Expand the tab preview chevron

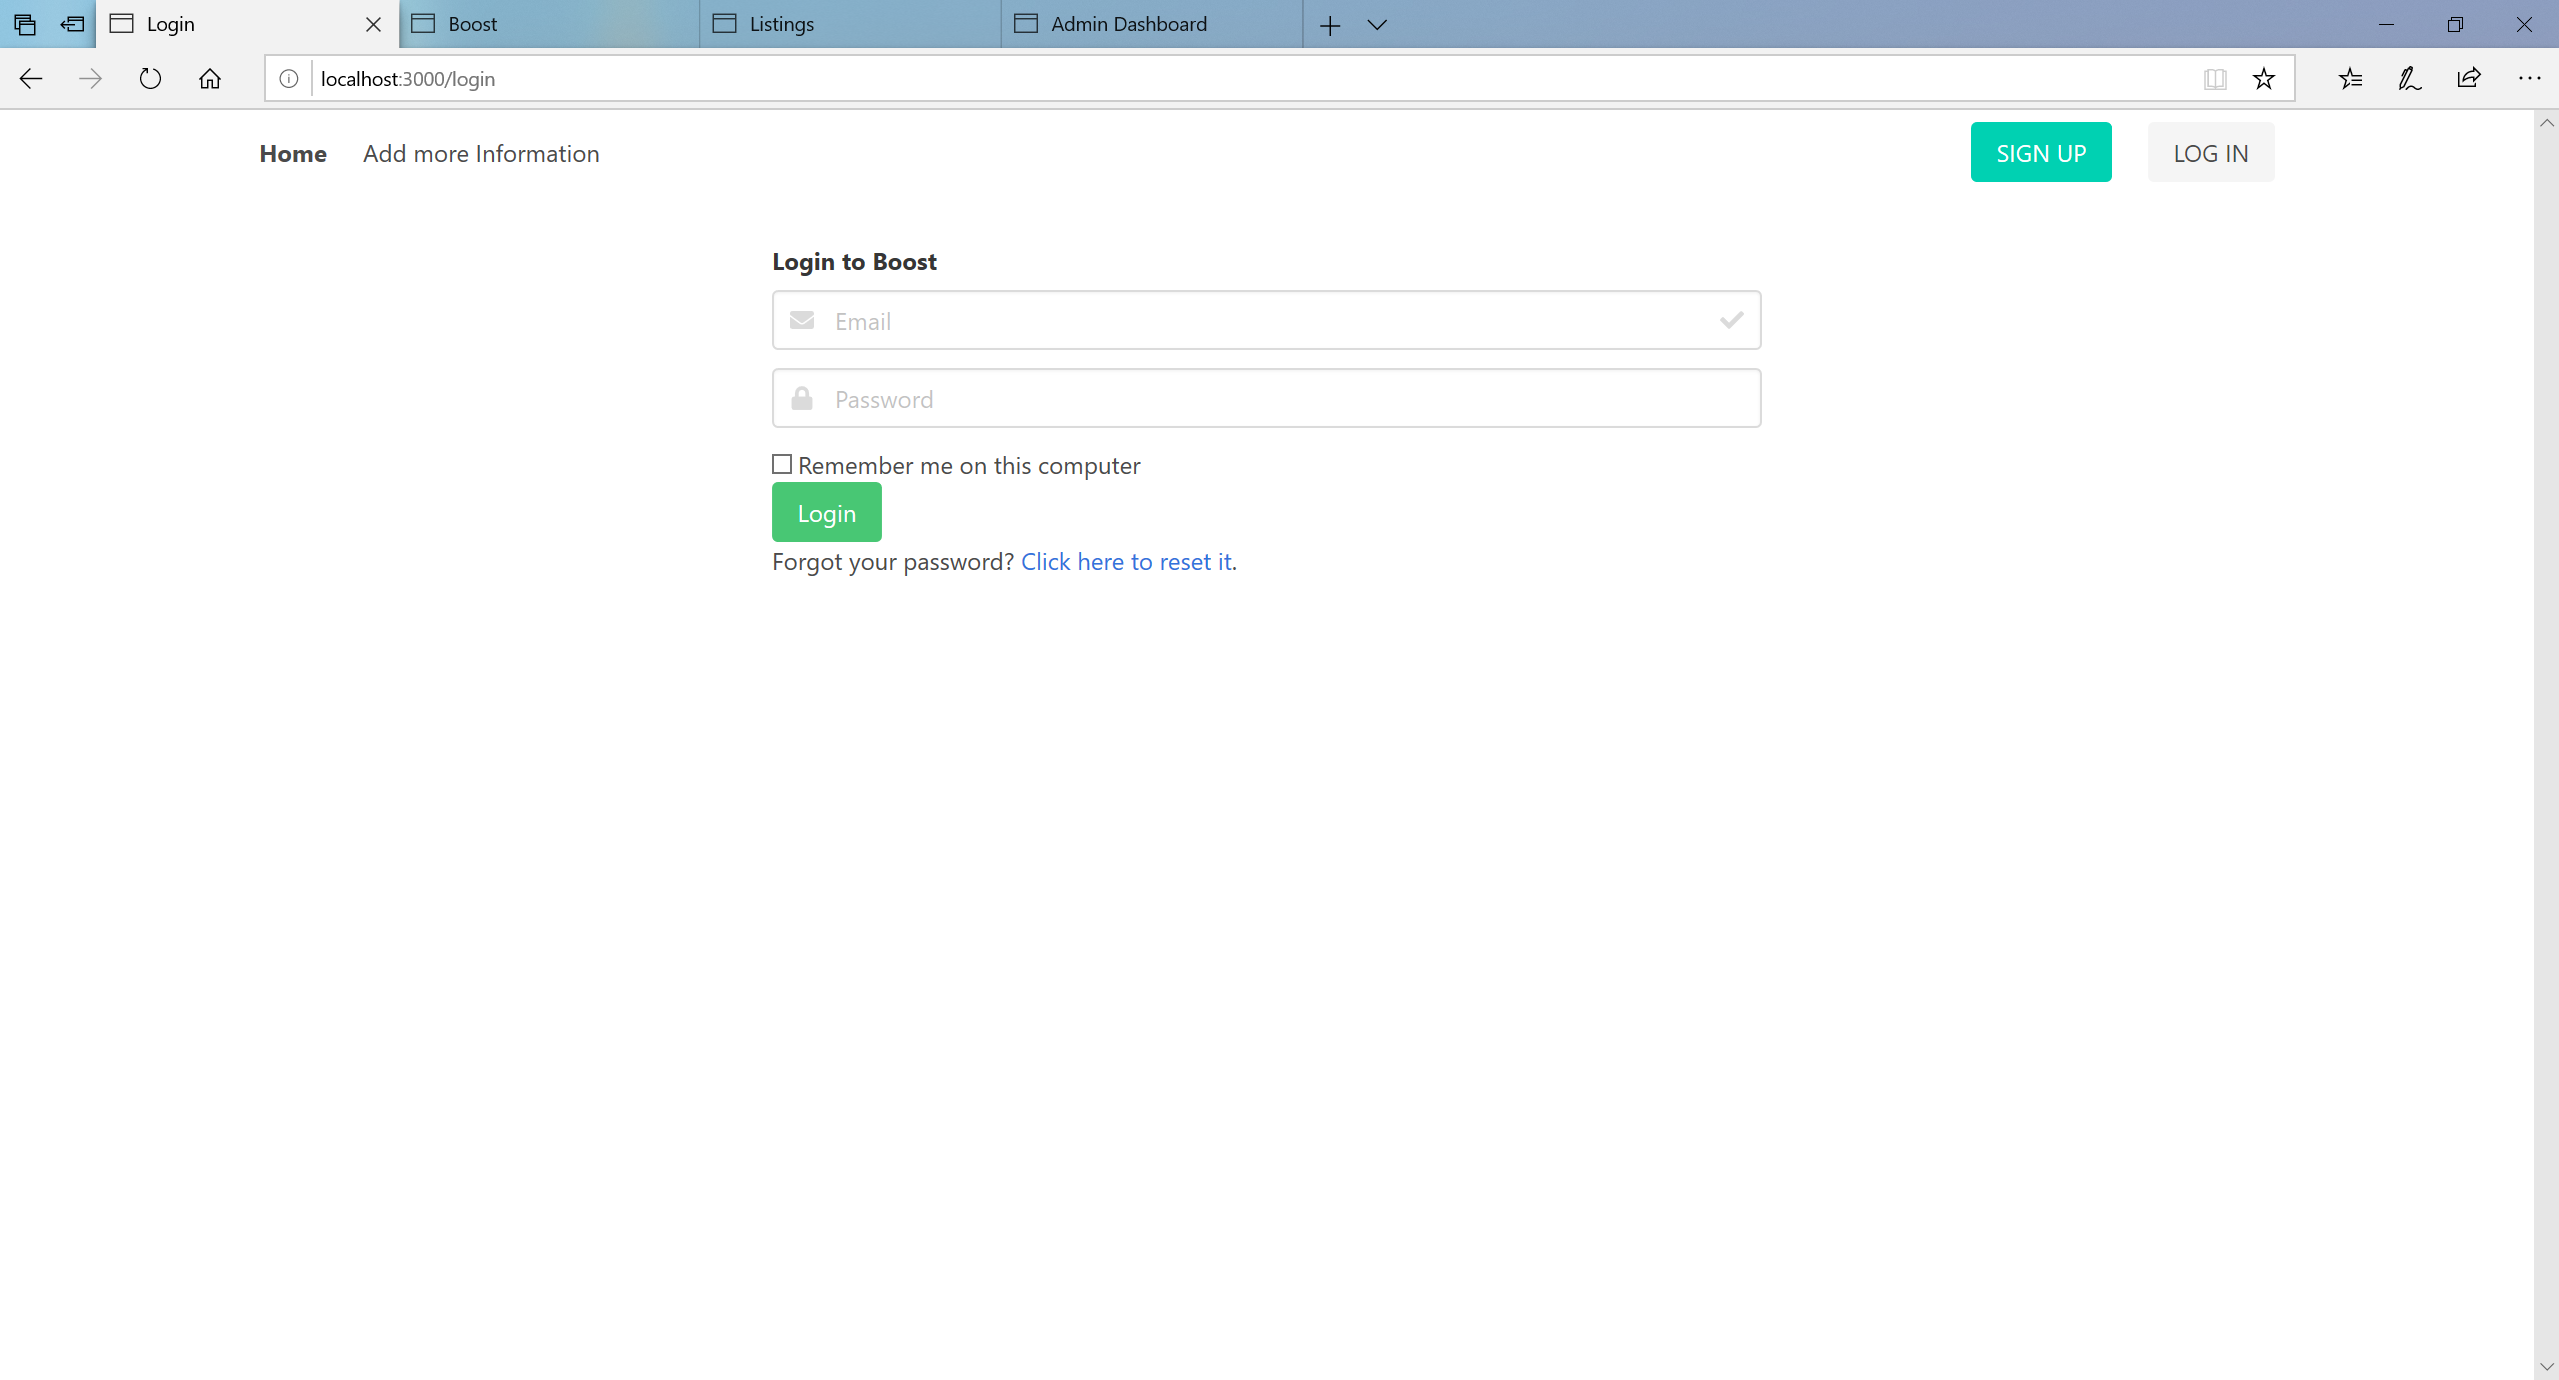click(x=1377, y=25)
